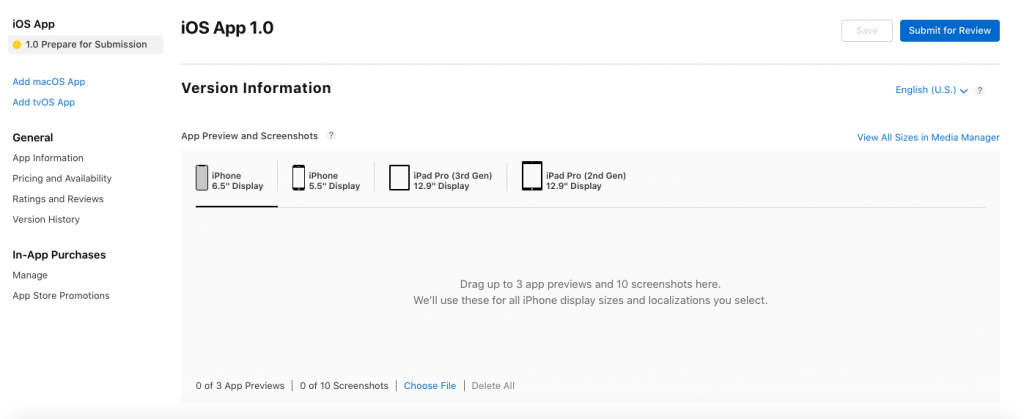
Task: Click the iPad Pro 3rd Gen device icon
Action: pos(399,178)
